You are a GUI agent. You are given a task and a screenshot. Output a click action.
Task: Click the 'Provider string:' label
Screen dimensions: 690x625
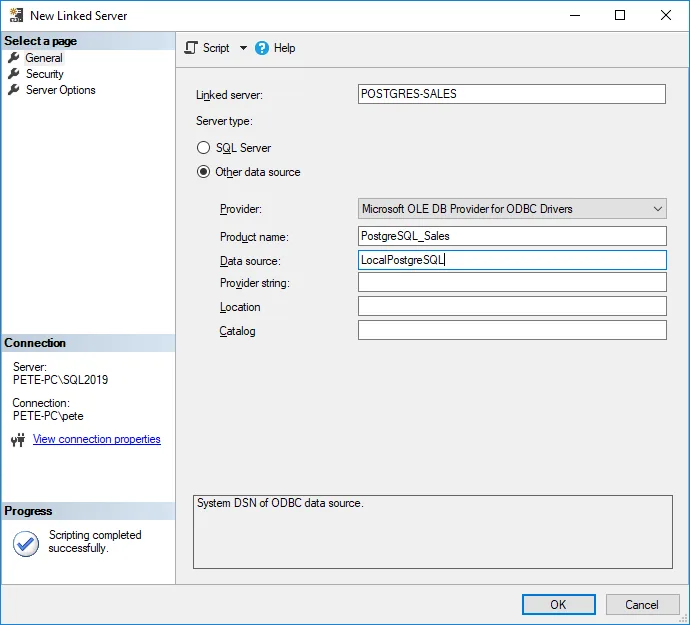[255, 283]
